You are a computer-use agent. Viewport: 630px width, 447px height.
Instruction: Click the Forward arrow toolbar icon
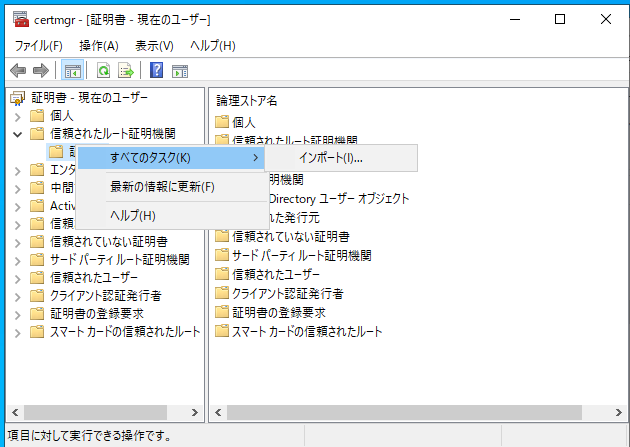(x=41, y=71)
